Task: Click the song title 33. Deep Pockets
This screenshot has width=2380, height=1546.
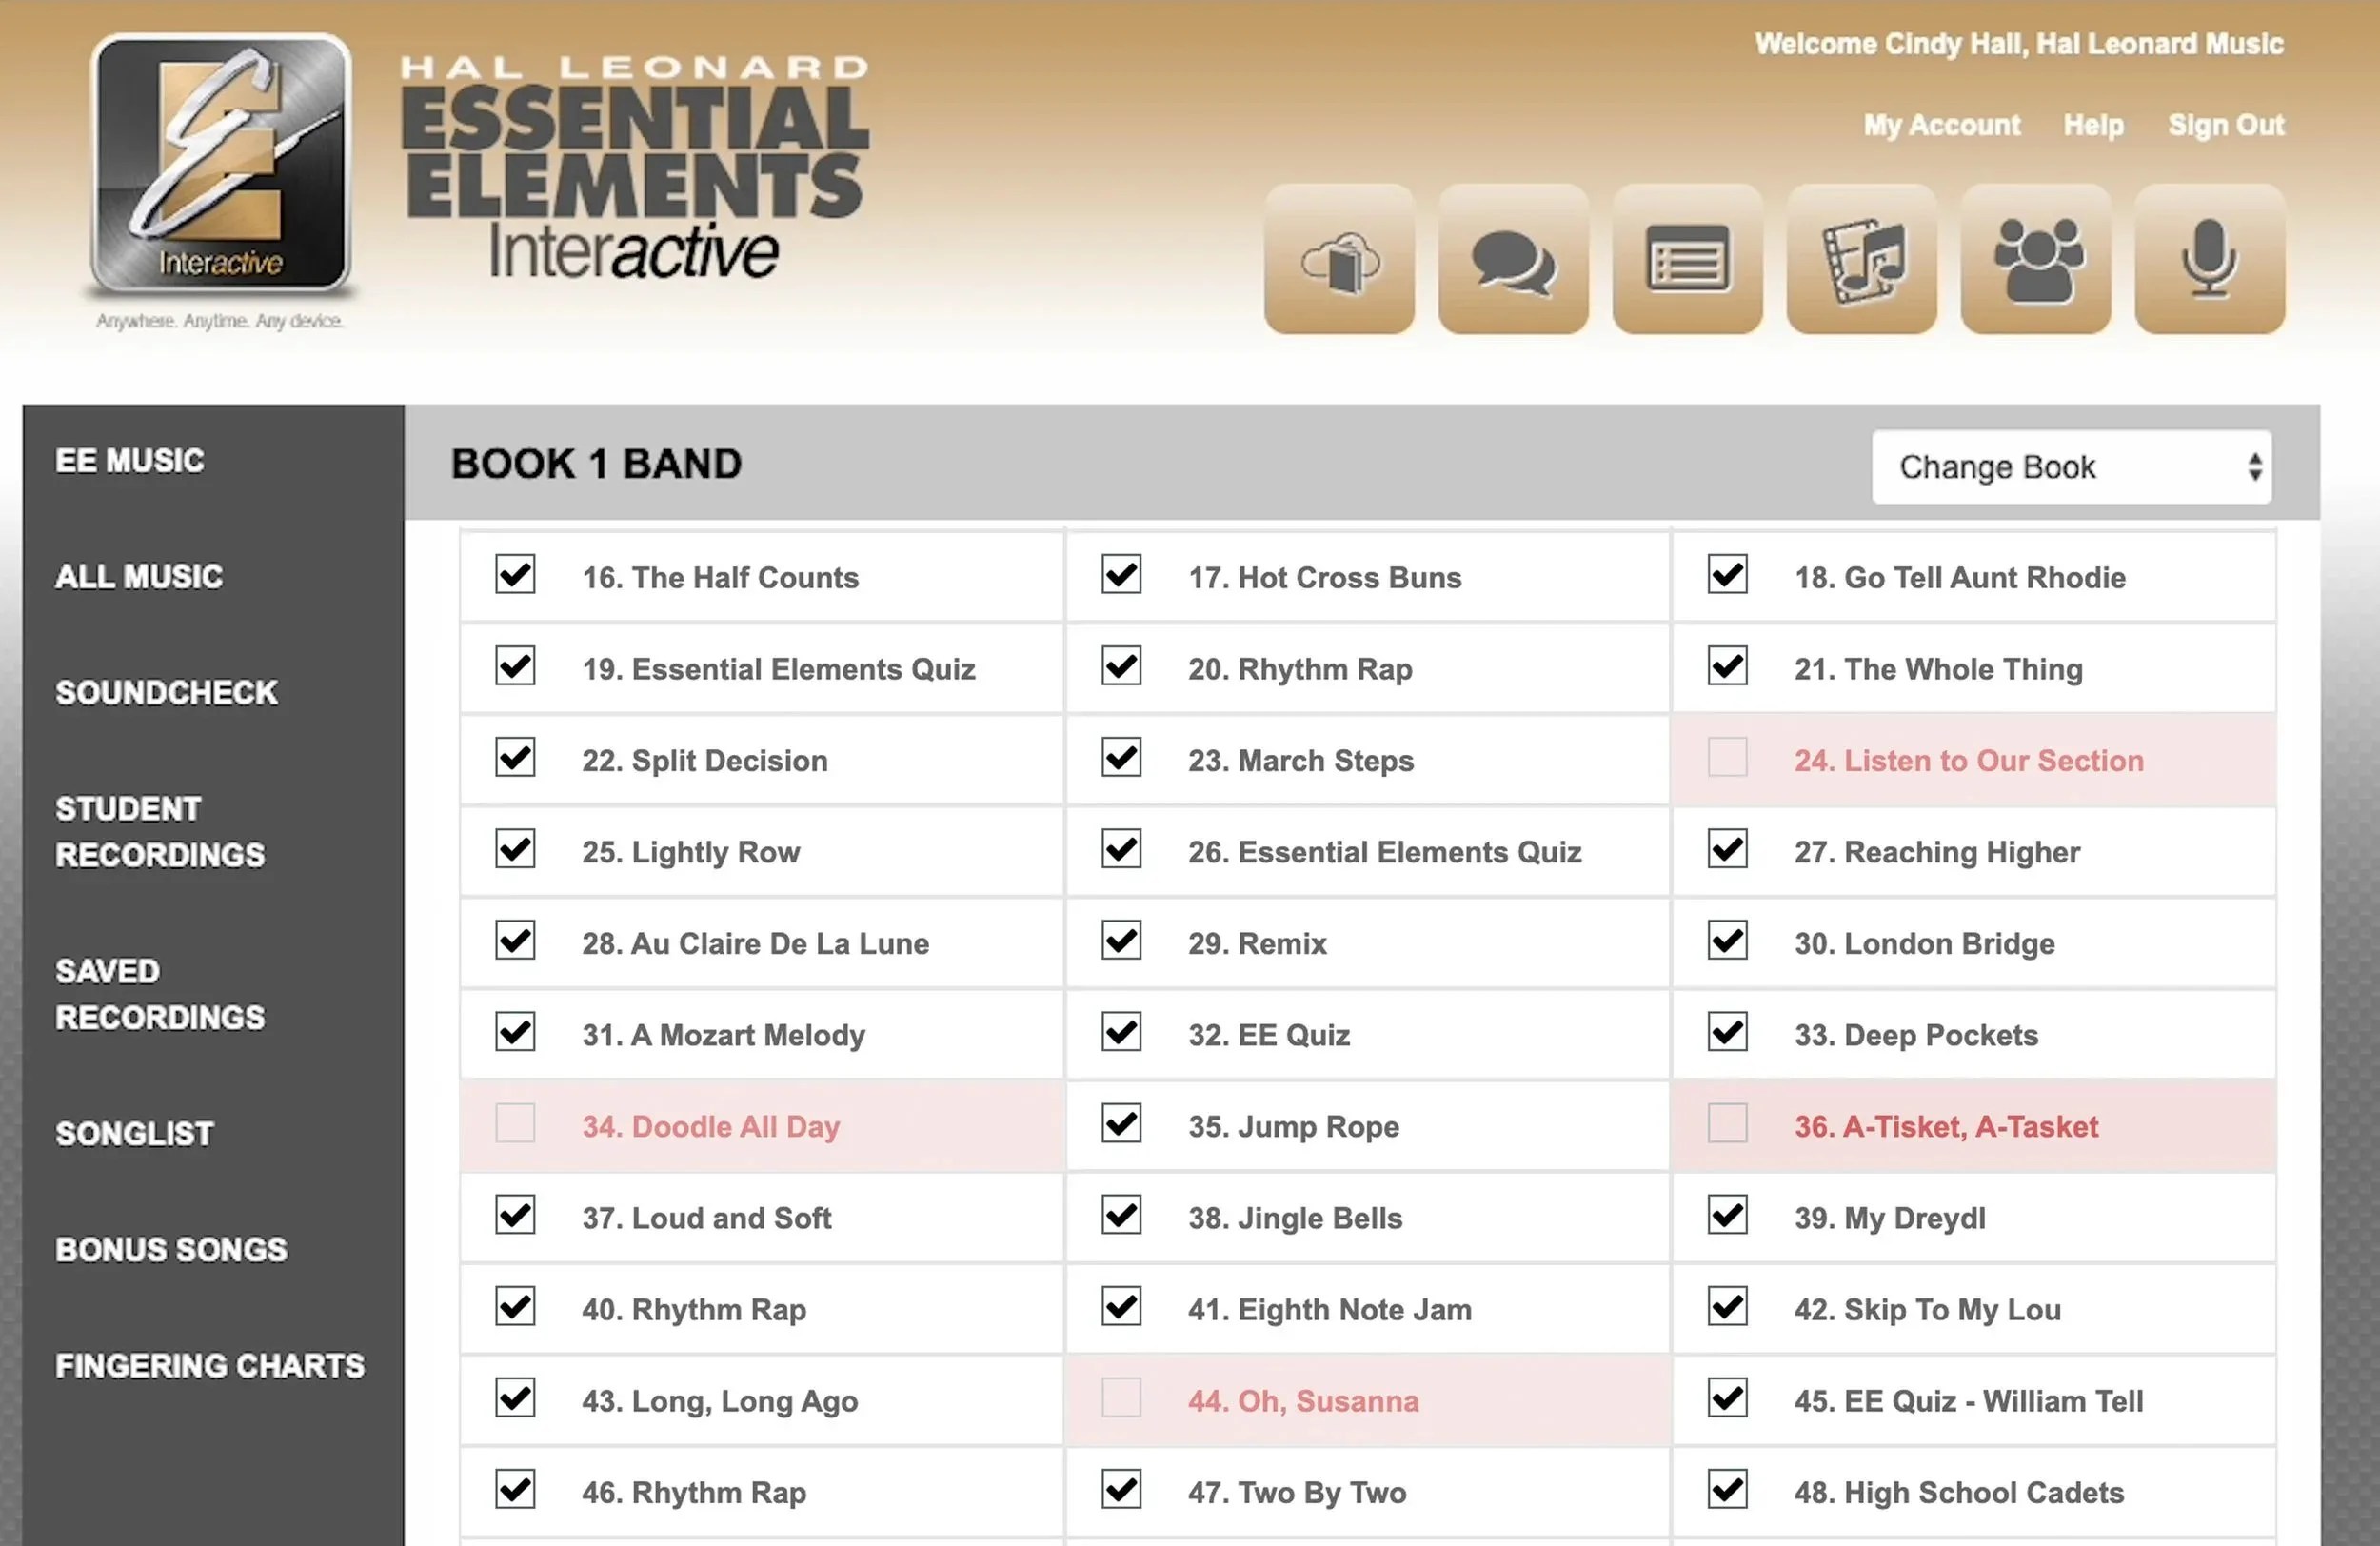Action: coord(1916,1035)
